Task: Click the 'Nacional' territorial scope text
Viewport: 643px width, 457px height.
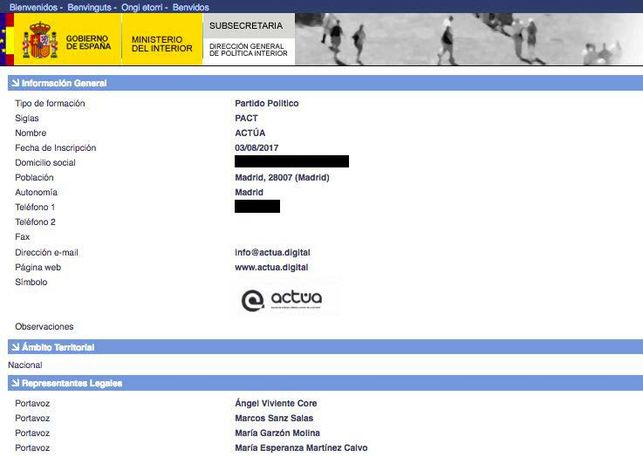Action: click(x=25, y=365)
